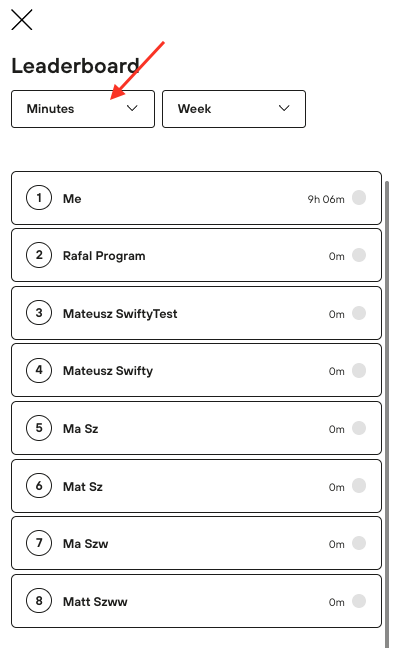The height and width of the screenshot is (648, 403).
Task: Select the Matt Szww name
Action: (95, 602)
